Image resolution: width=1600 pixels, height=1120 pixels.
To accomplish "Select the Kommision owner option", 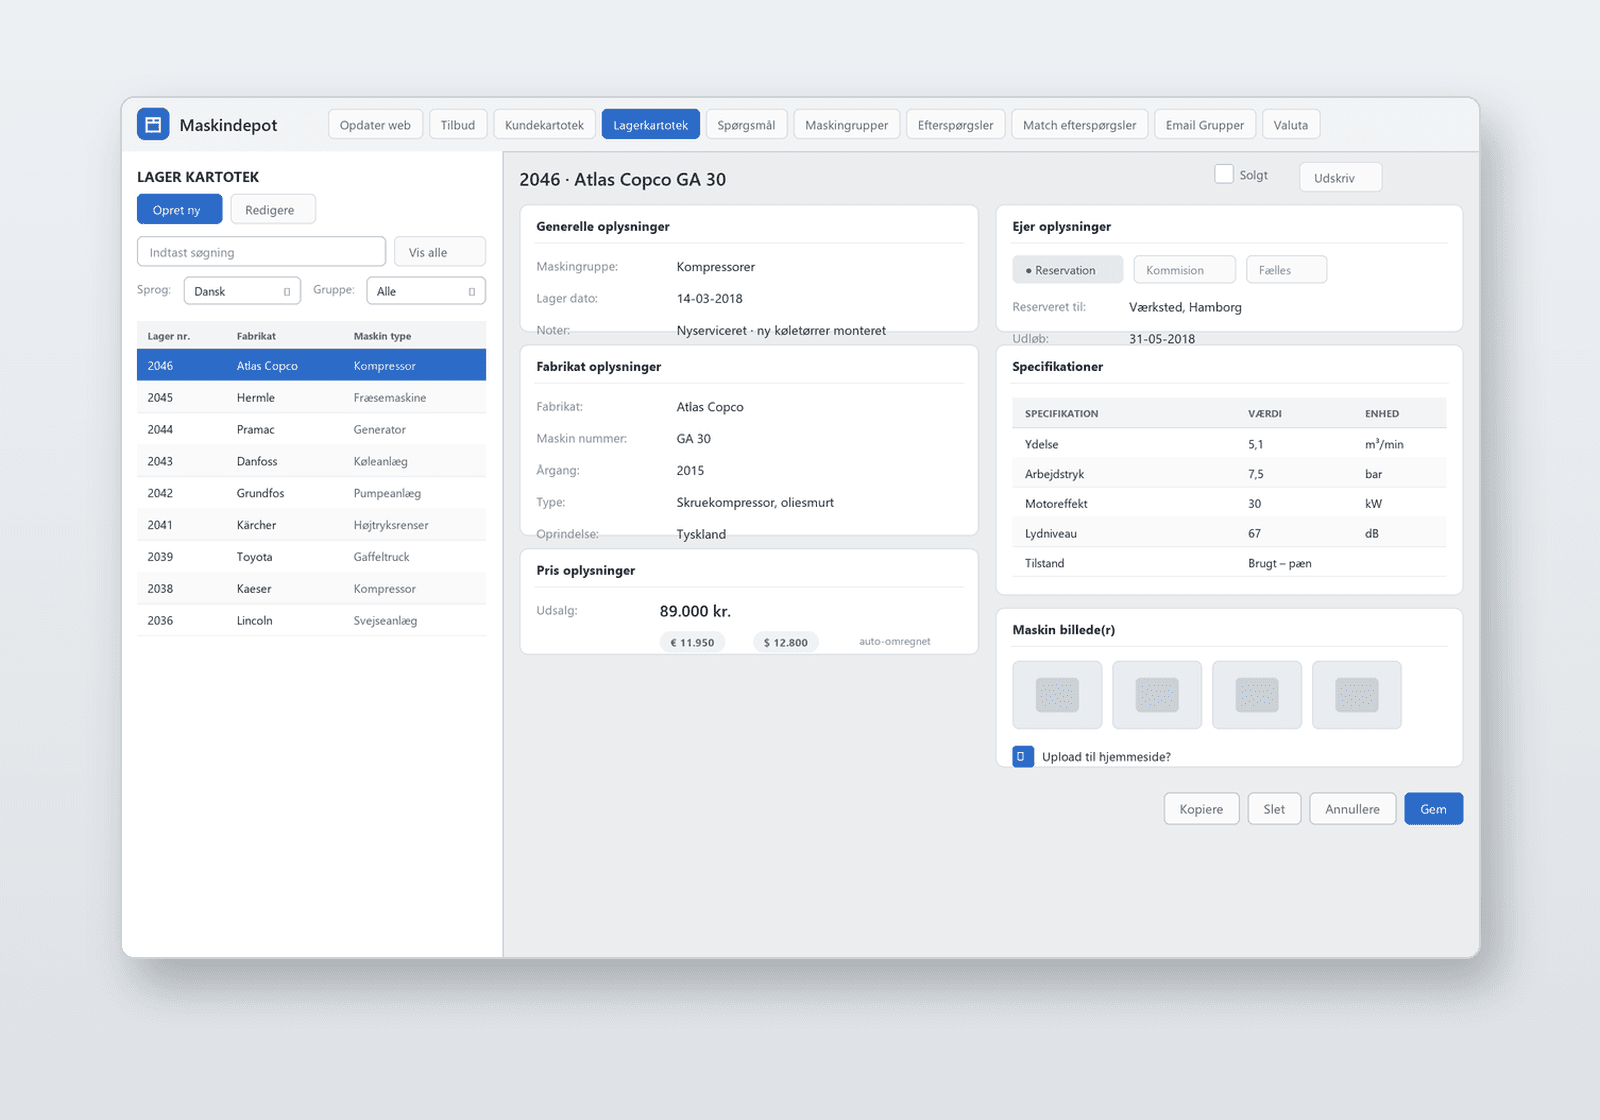I will coord(1184,270).
